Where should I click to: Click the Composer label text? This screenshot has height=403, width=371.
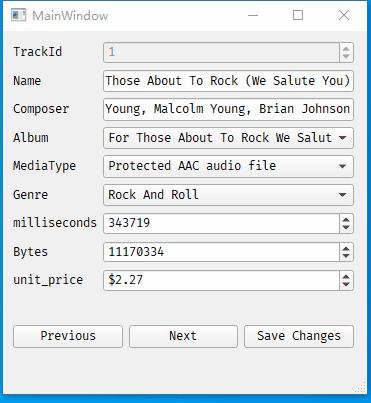point(41,109)
